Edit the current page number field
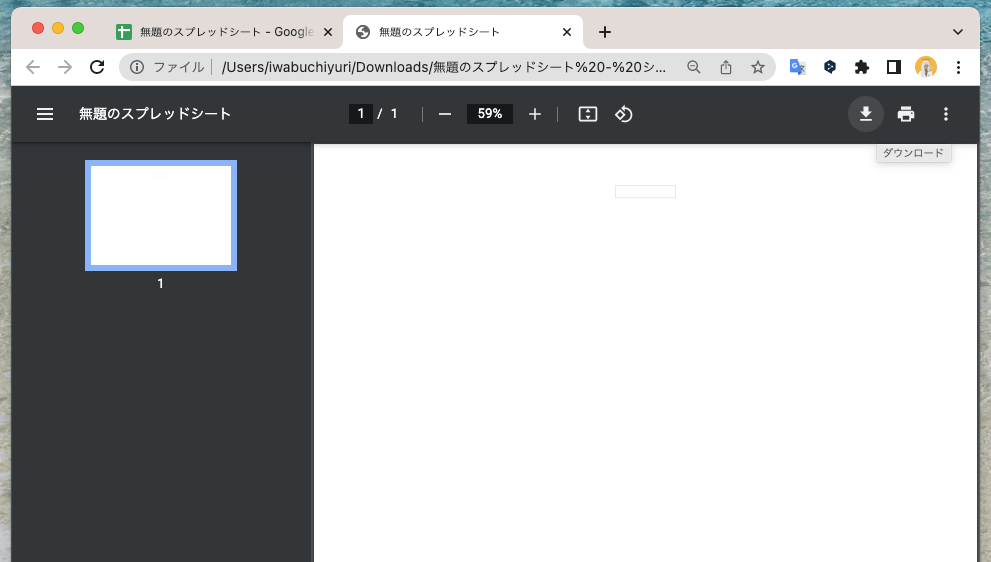This screenshot has width=991, height=562. click(x=361, y=114)
